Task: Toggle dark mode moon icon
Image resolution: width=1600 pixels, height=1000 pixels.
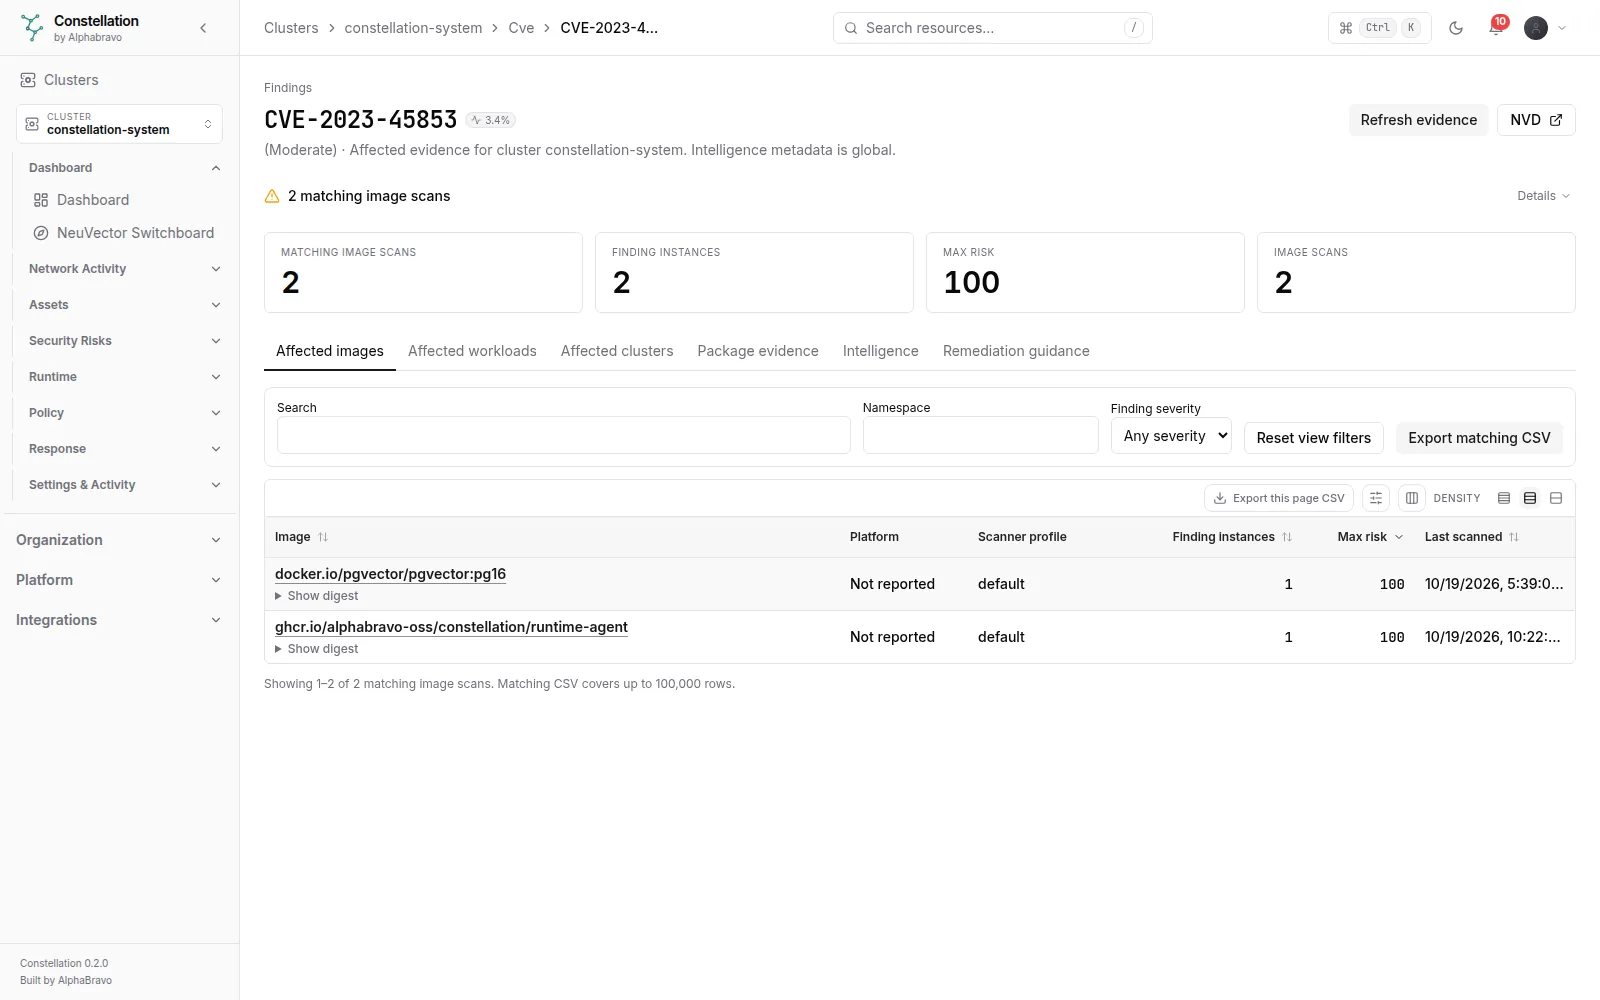Action: point(1456,28)
